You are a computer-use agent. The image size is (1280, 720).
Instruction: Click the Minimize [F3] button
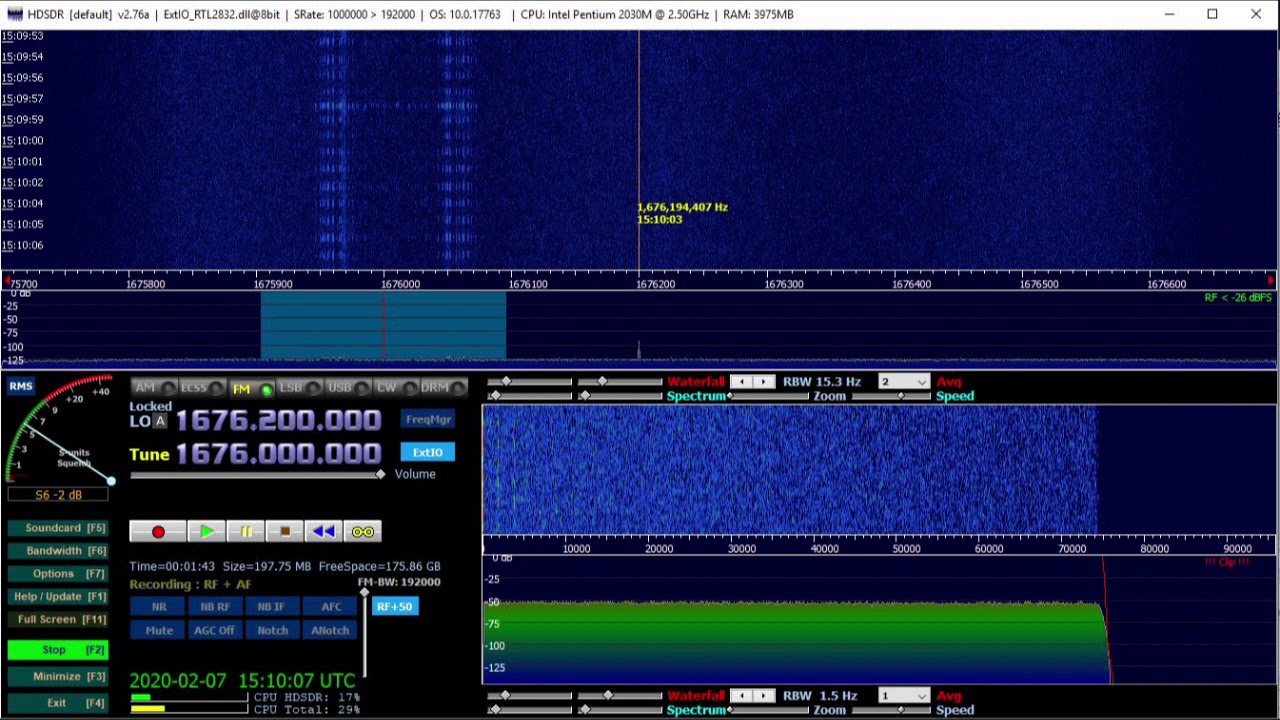click(58, 677)
